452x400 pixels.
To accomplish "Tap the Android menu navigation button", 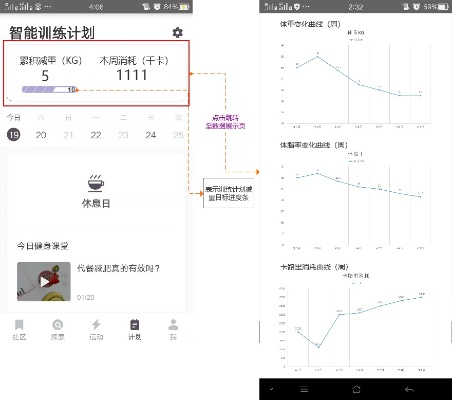I will pyautogui.click(x=304, y=389).
